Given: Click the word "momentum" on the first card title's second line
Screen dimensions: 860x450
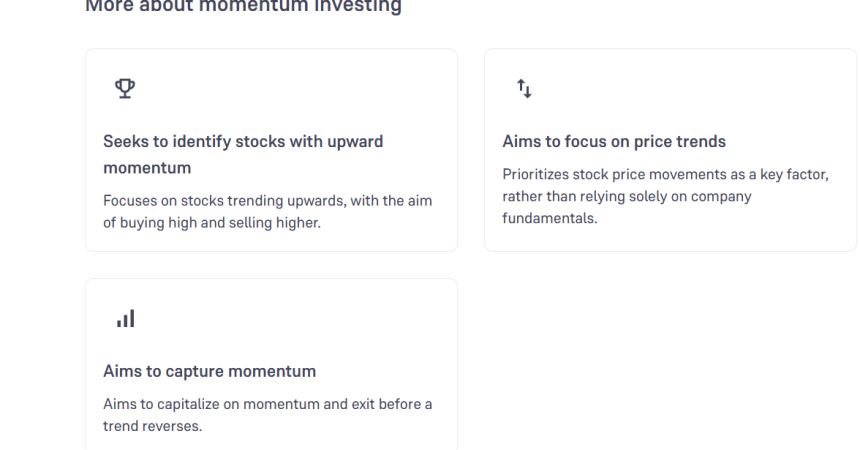Looking at the screenshot, I should (x=147, y=168).
